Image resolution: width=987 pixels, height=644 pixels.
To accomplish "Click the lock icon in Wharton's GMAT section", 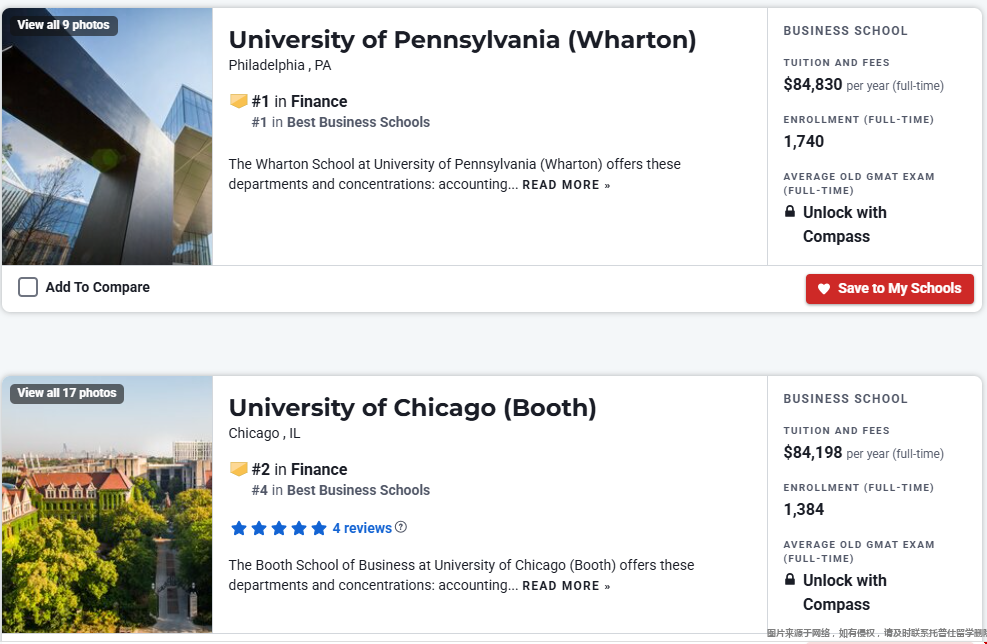I will pos(790,212).
